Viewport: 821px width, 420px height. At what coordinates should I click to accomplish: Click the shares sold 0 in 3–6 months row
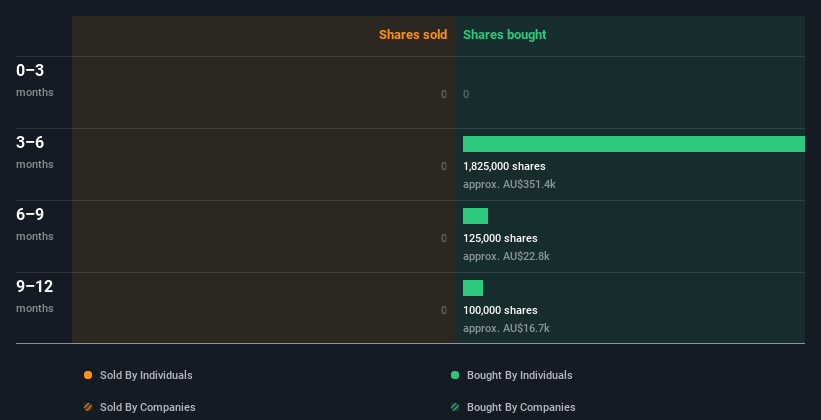click(x=444, y=166)
